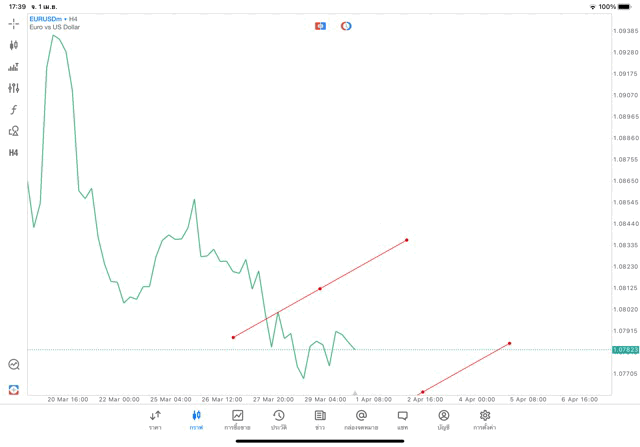Tap the flag icon at chart top
Screen dimensions: 640x447
pos(320,26)
